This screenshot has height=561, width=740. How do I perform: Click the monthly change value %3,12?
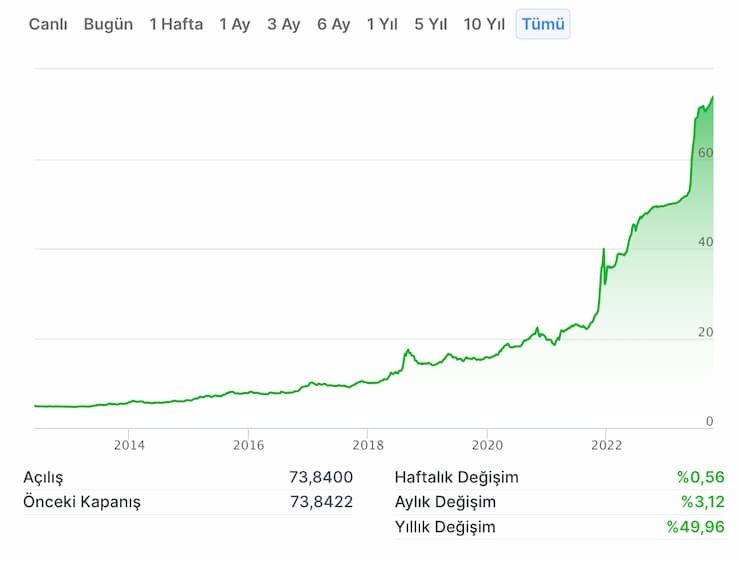(703, 502)
